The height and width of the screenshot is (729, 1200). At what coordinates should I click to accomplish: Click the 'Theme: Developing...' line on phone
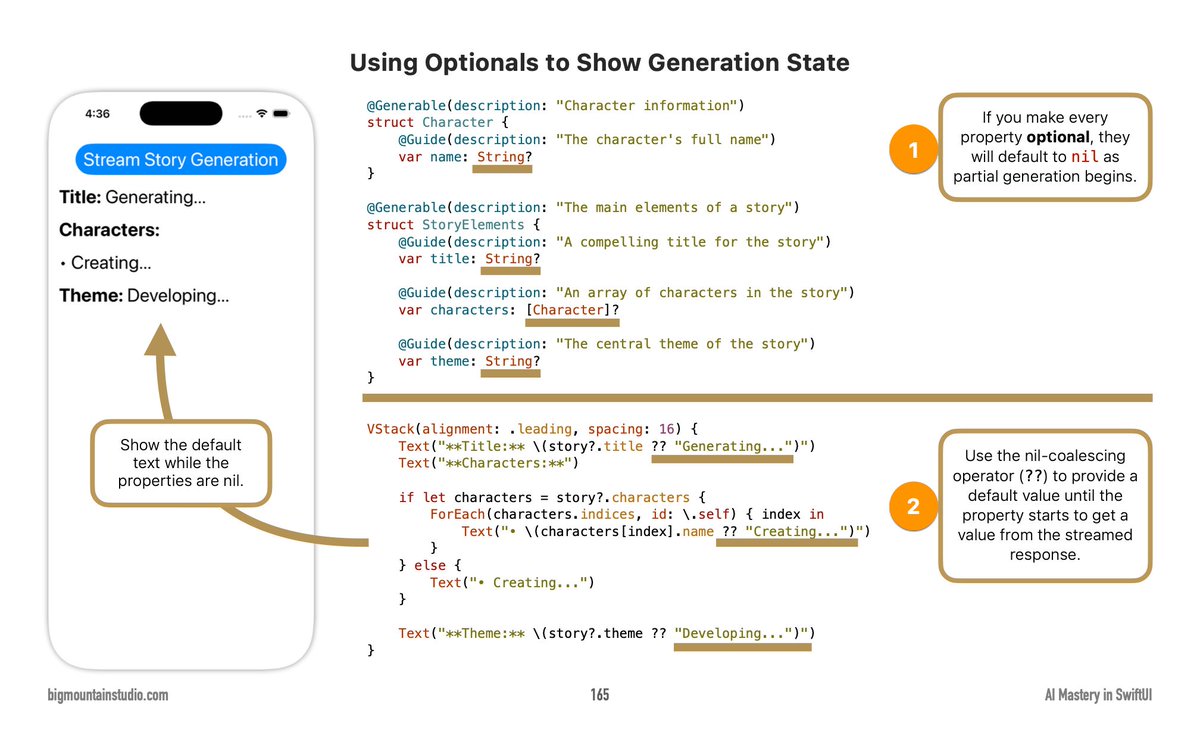144,296
